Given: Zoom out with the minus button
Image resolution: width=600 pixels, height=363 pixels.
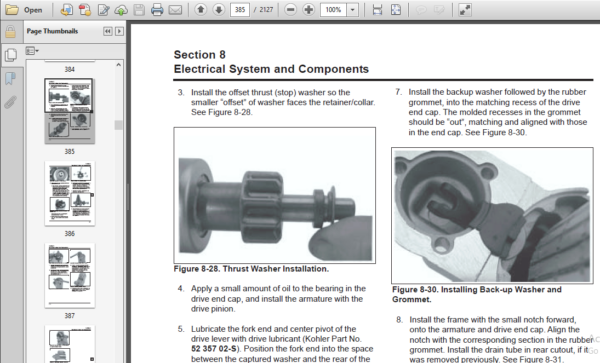Looking at the screenshot, I should 290,10.
